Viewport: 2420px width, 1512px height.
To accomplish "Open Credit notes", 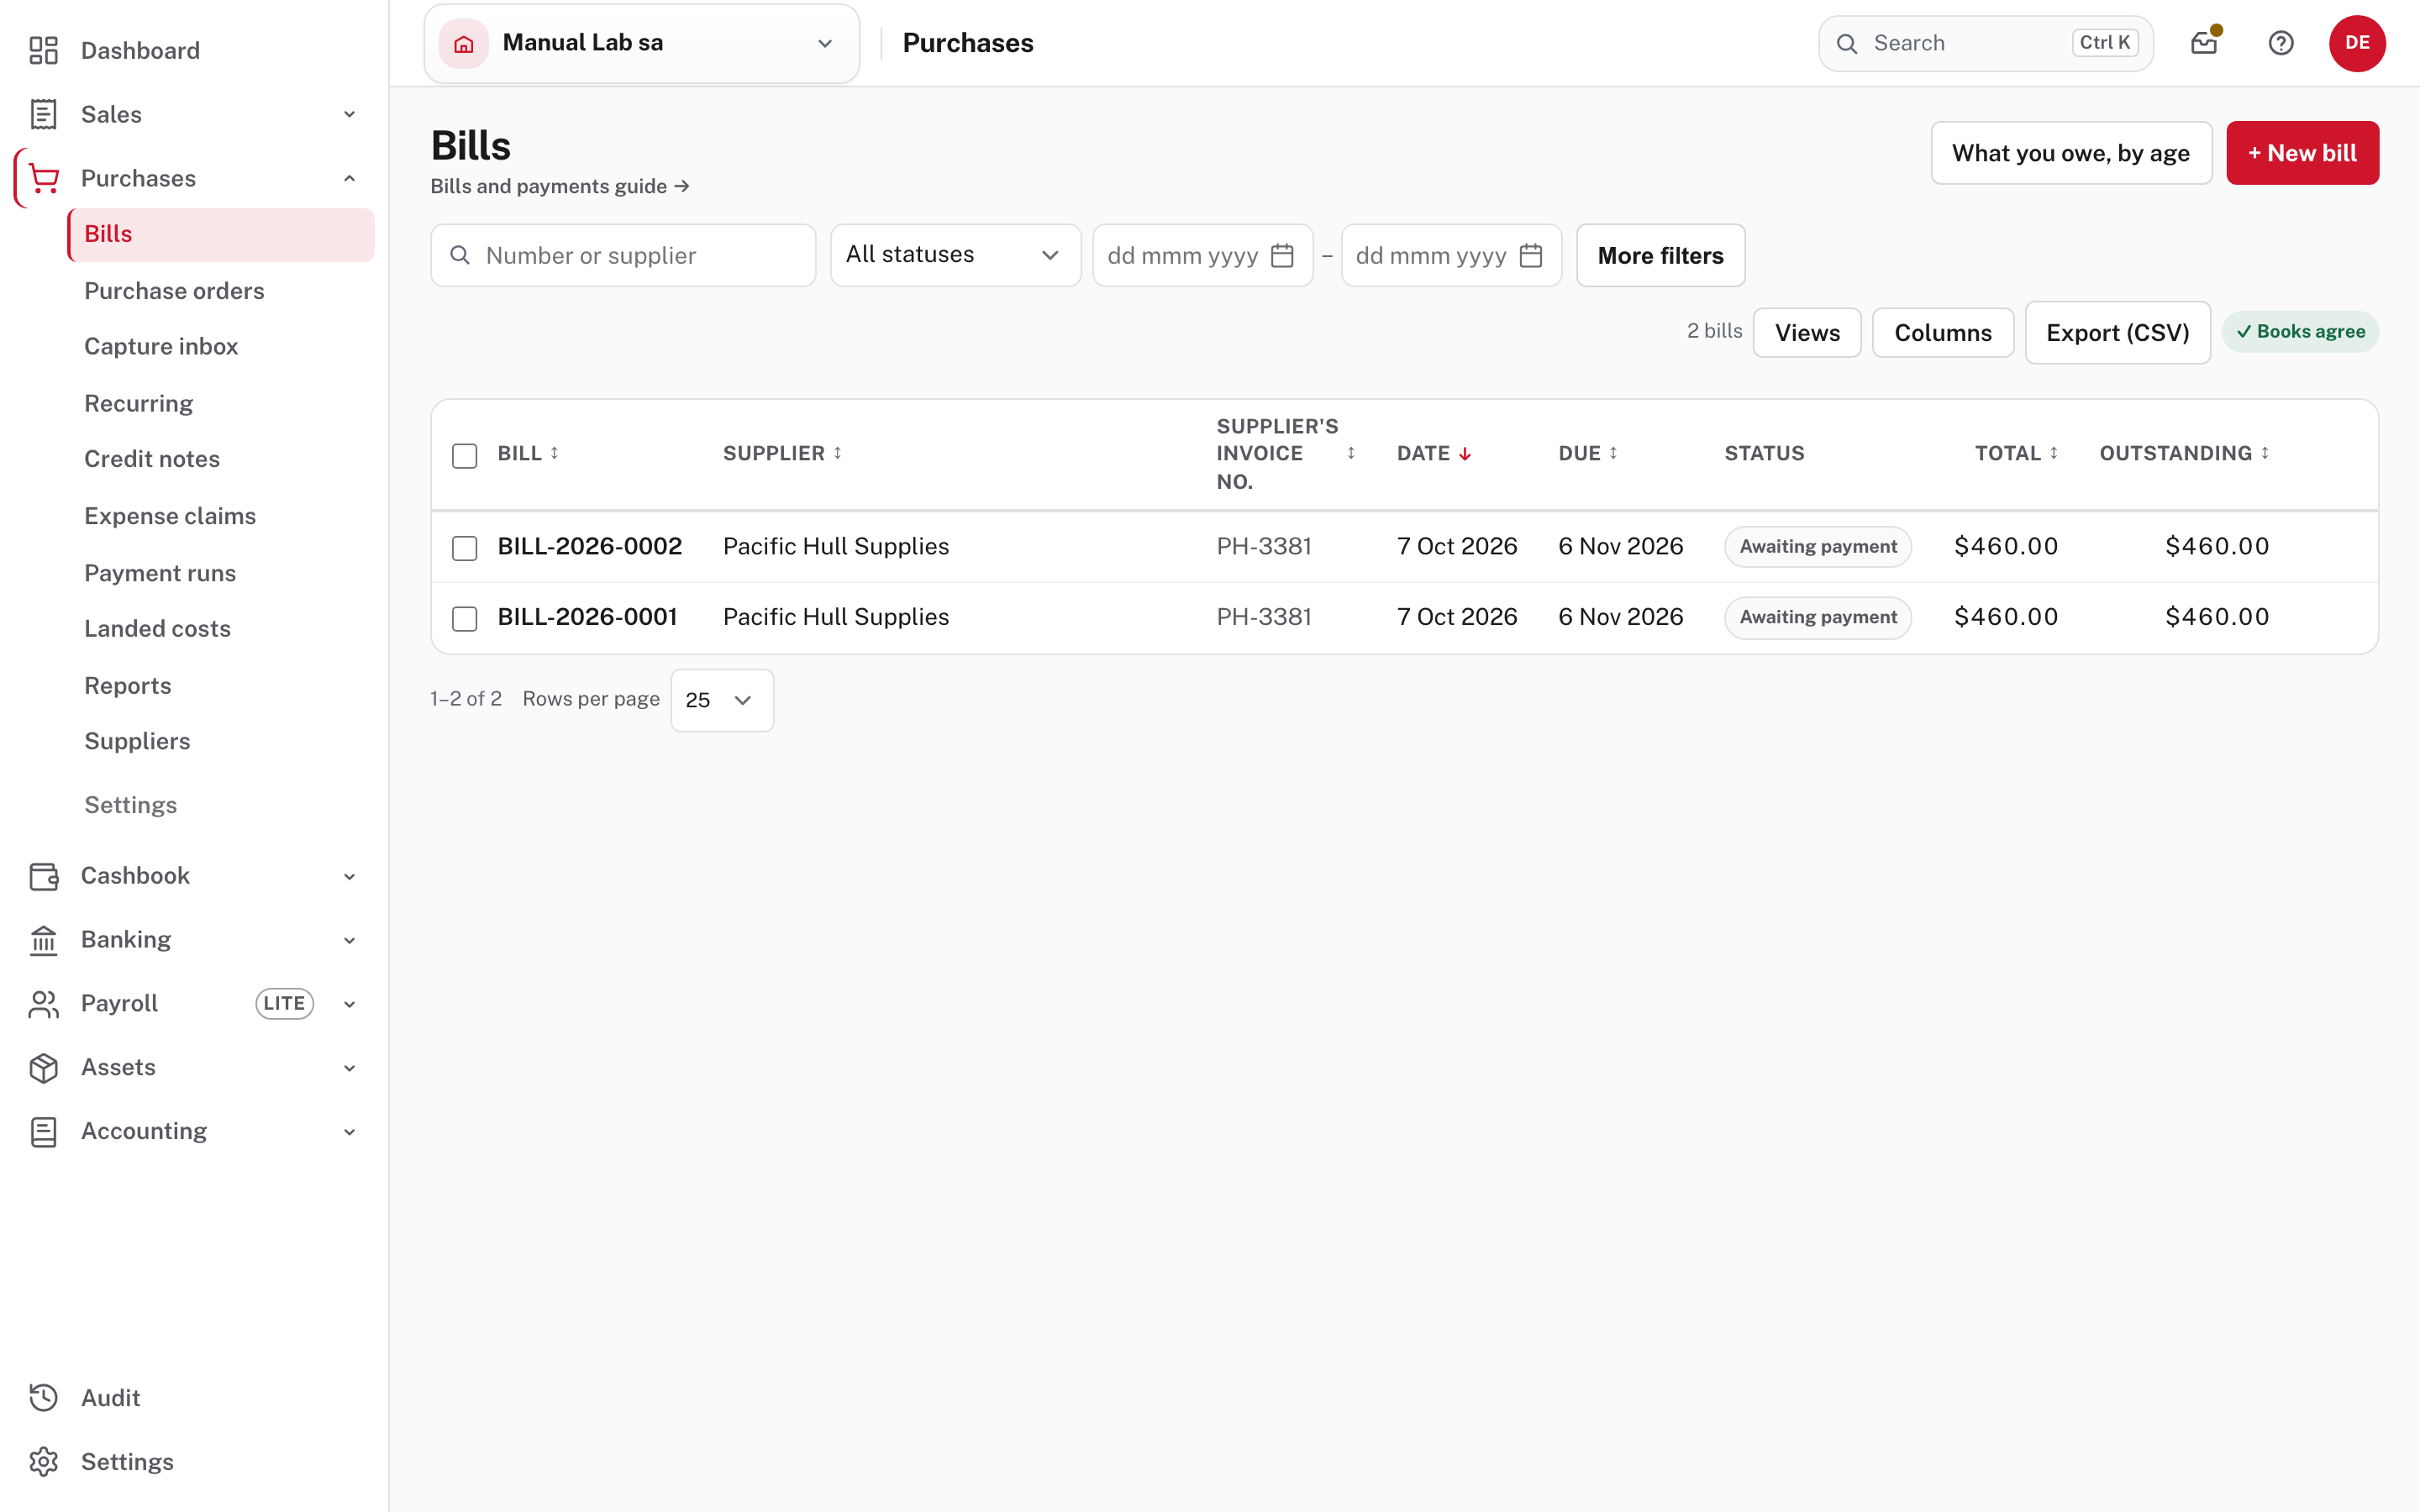I will pos(152,459).
